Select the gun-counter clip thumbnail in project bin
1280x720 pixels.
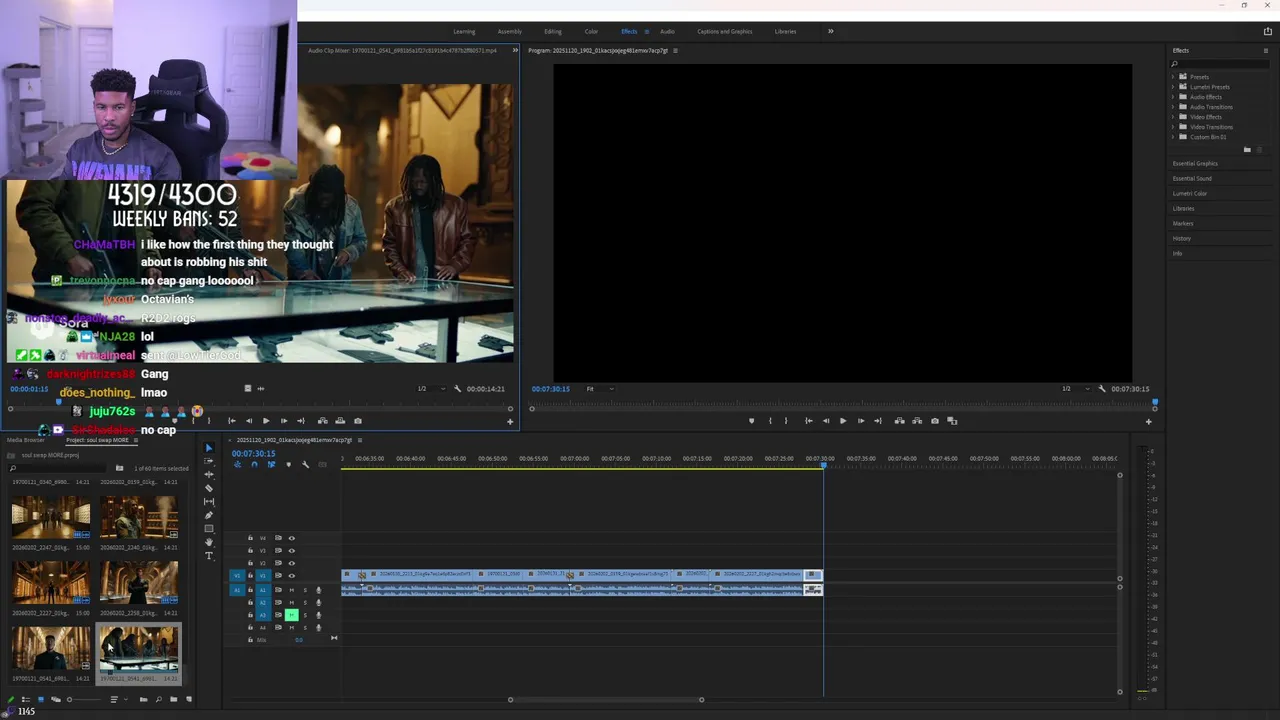tap(139, 649)
